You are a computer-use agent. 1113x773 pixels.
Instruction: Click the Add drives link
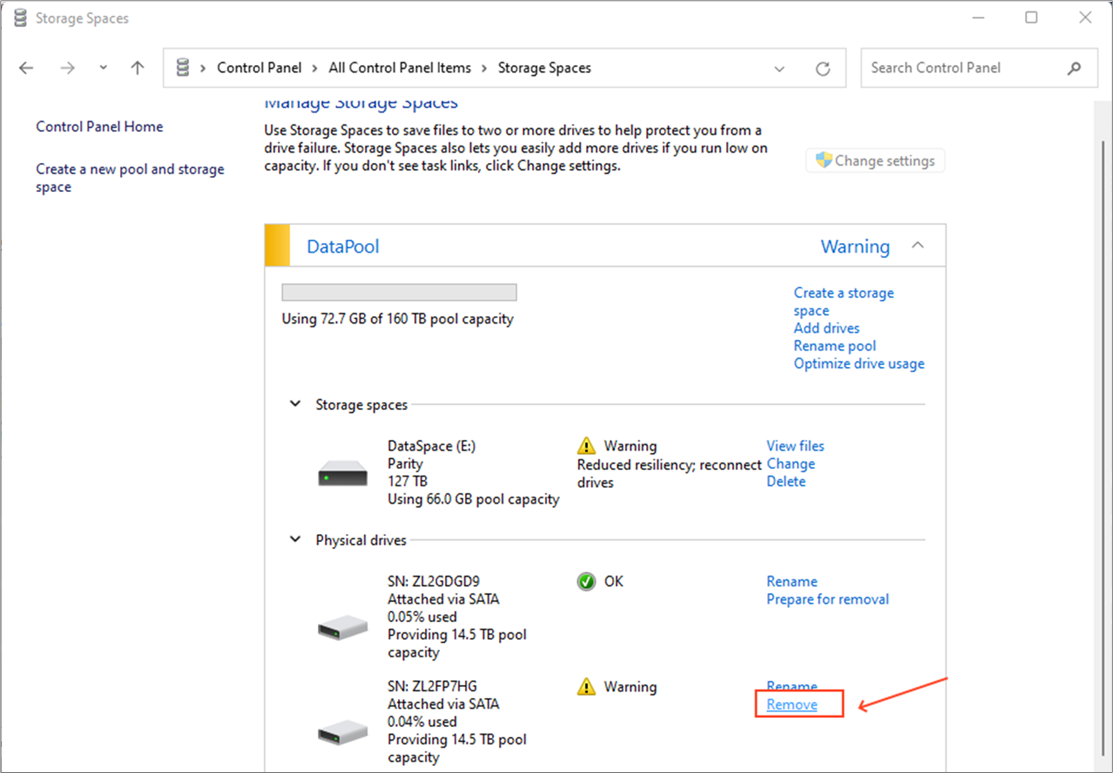[x=826, y=328]
